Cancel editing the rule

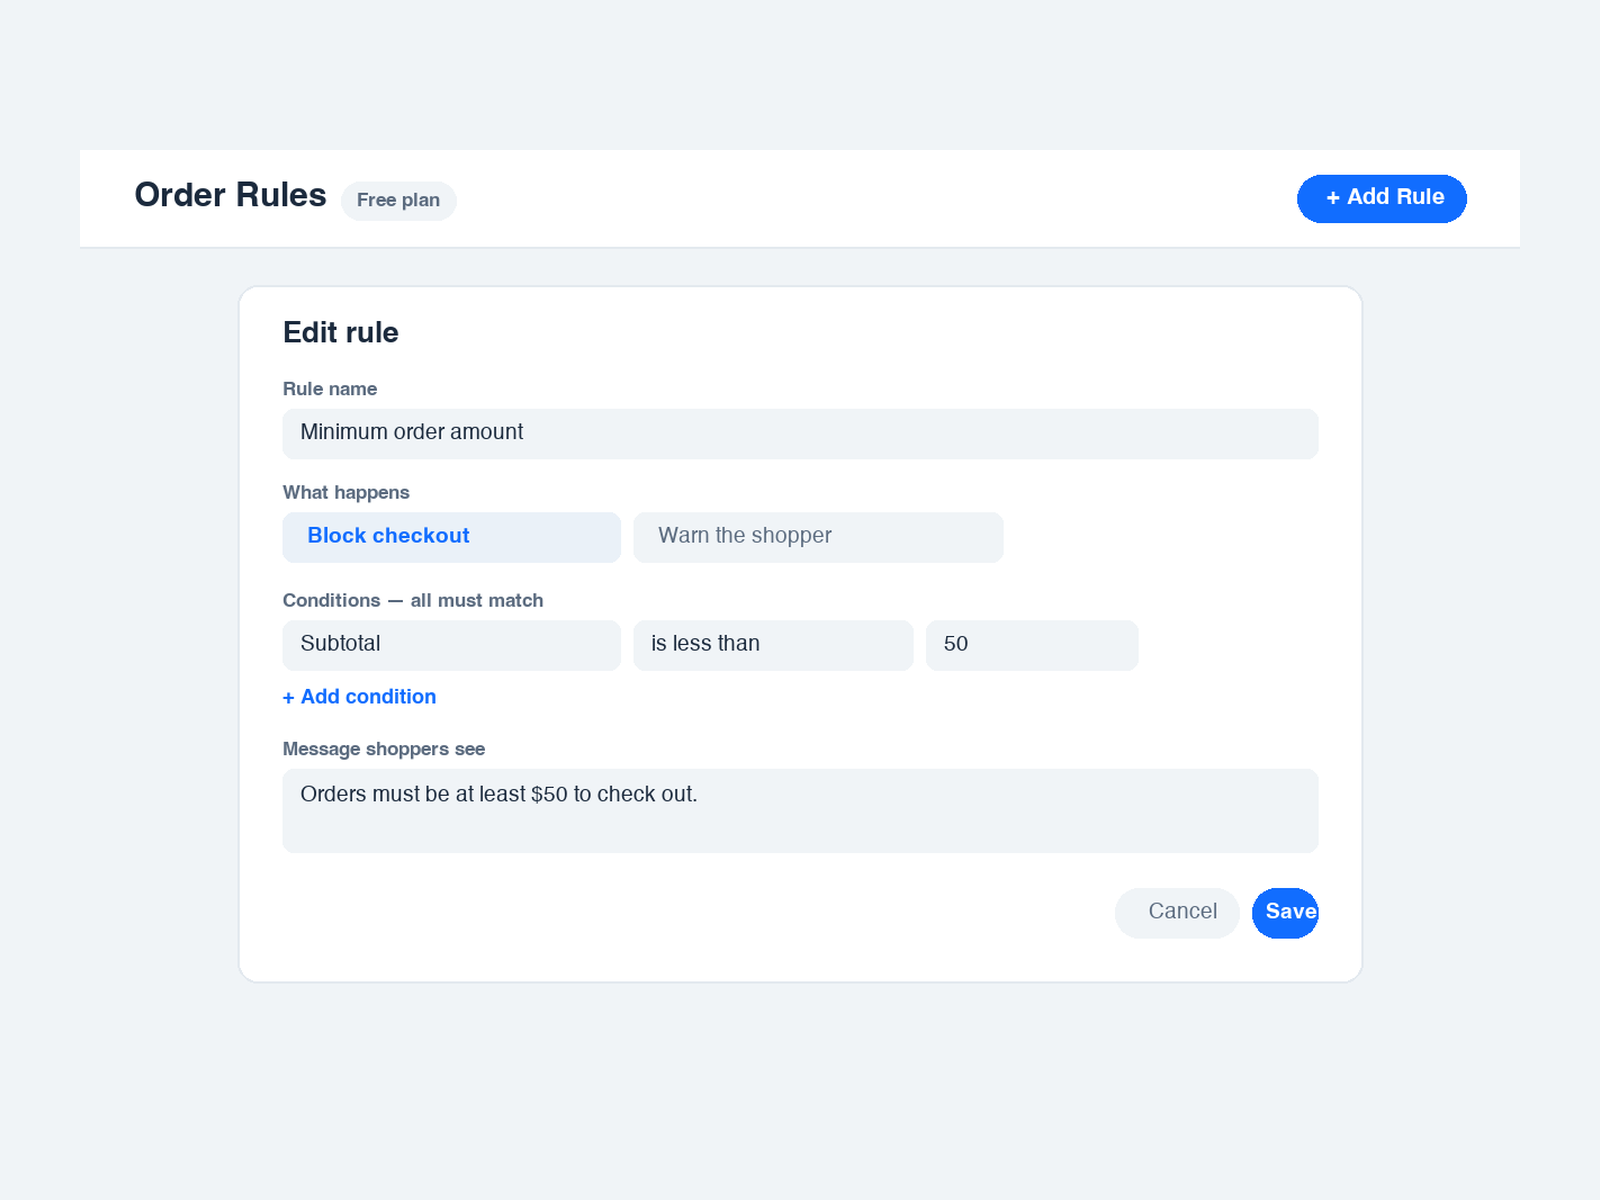[1177, 913]
